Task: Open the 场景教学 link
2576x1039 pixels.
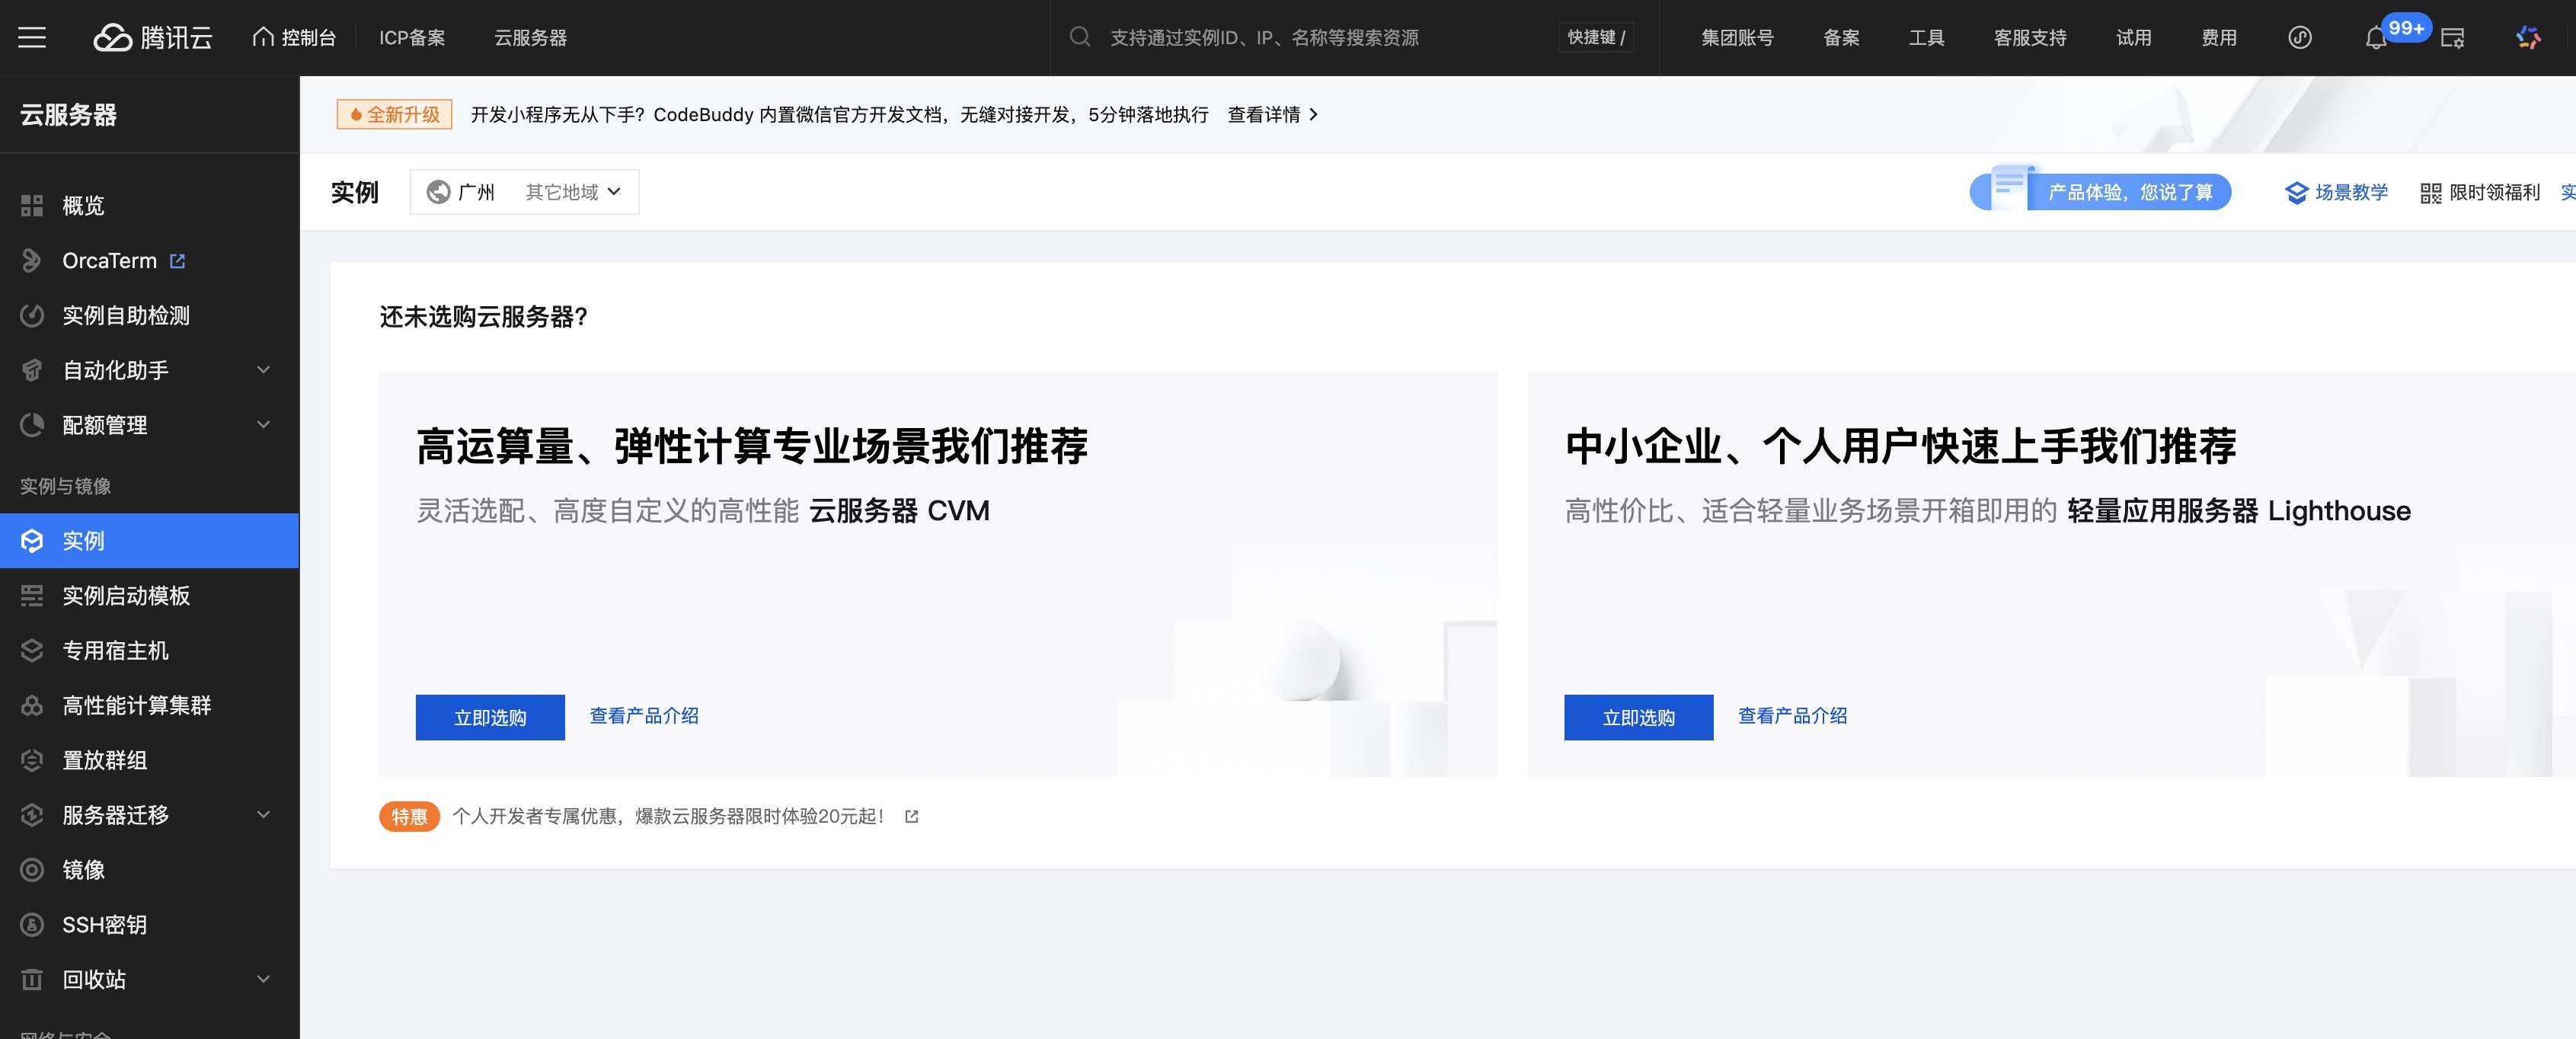Action: pos(2337,192)
